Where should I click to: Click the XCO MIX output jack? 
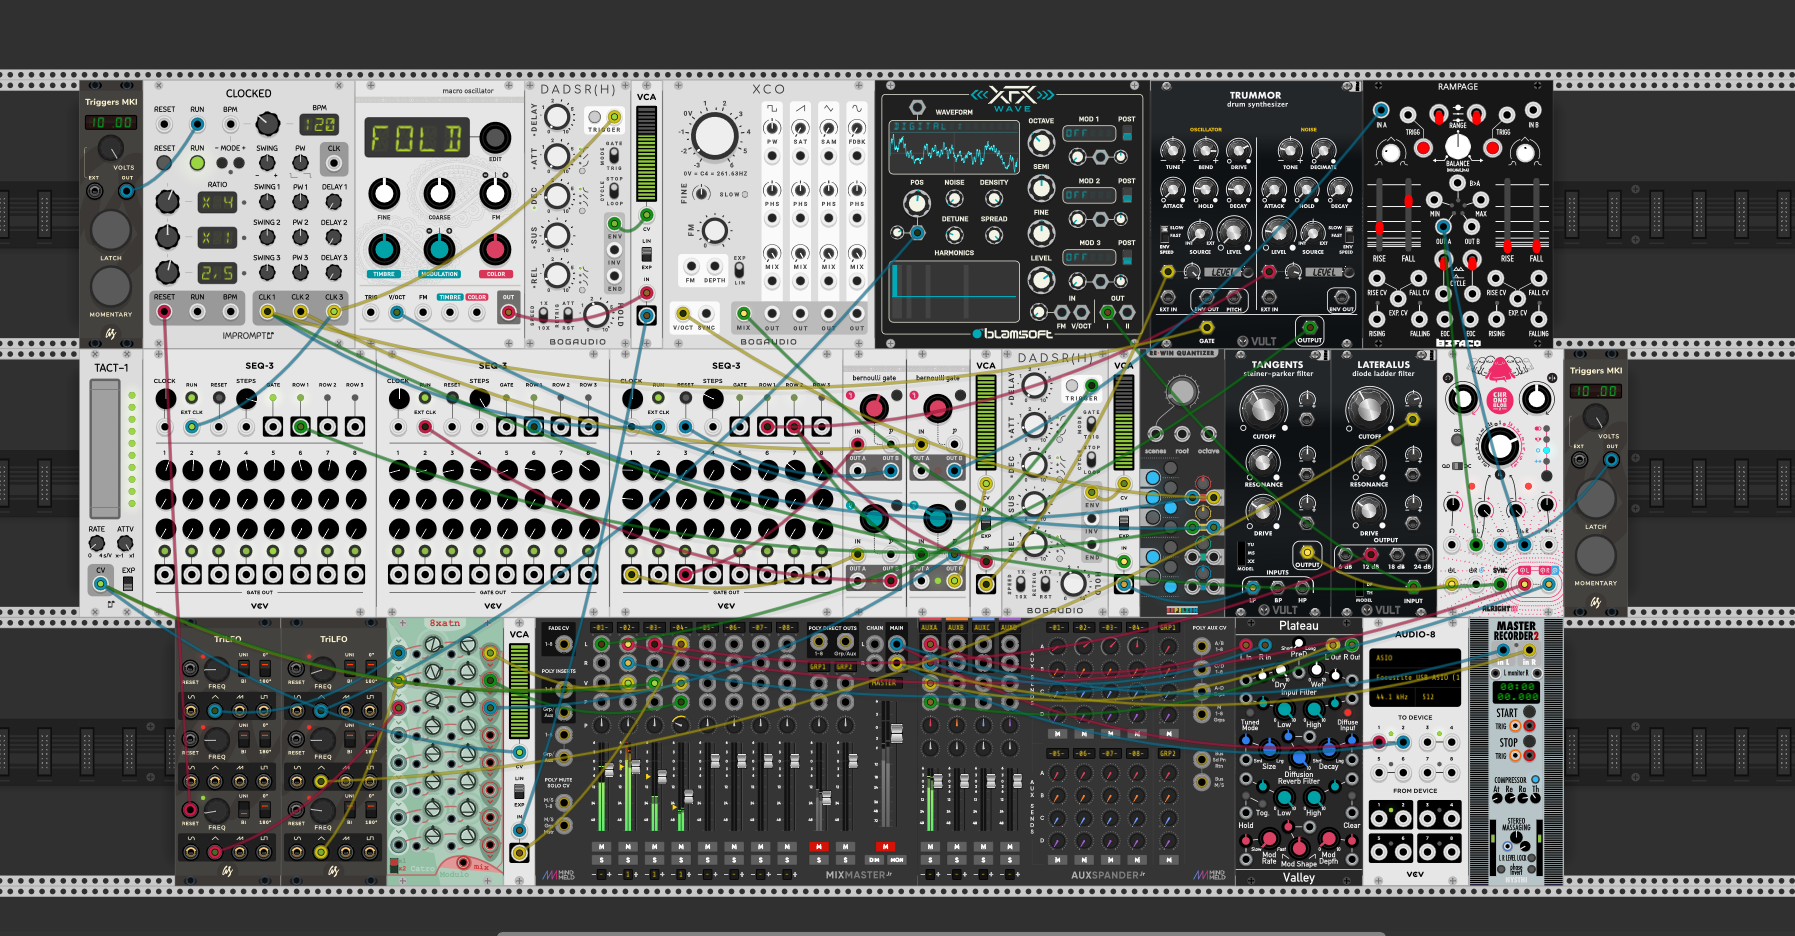[743, 314]
